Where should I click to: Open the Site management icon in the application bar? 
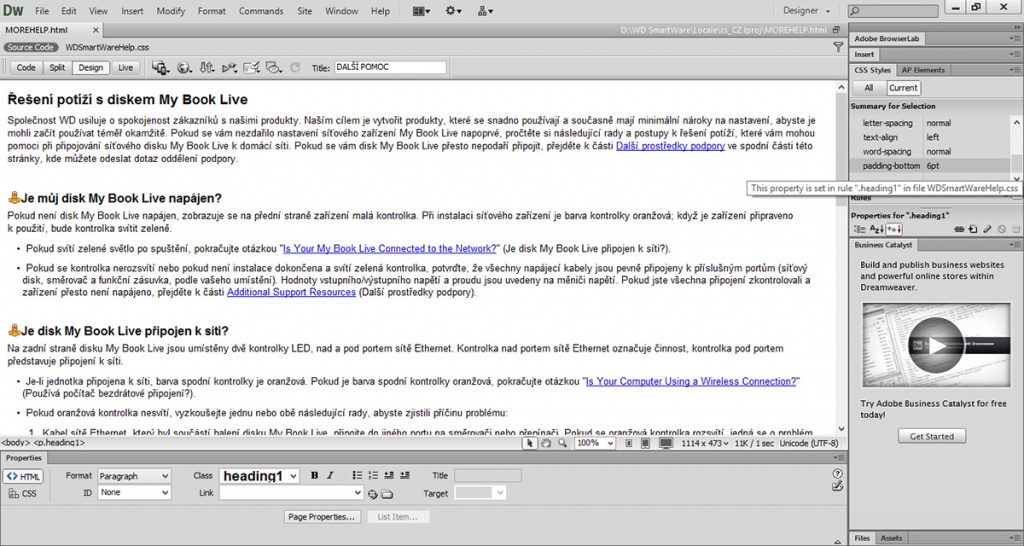pyautogui.click(x=485, y=11)
